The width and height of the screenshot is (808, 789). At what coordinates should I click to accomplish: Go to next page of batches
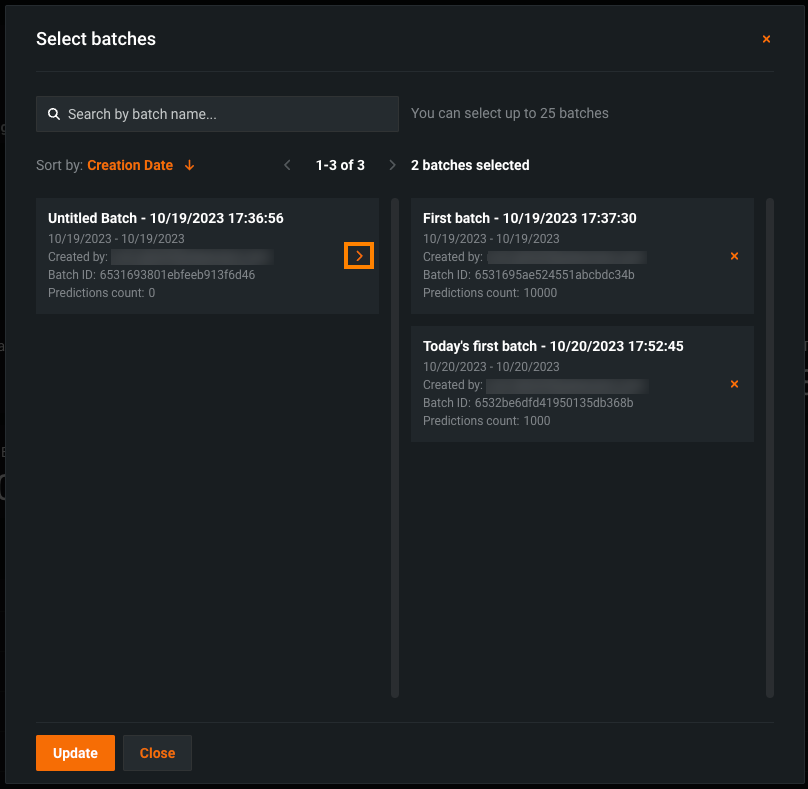[x=392, y=165]
